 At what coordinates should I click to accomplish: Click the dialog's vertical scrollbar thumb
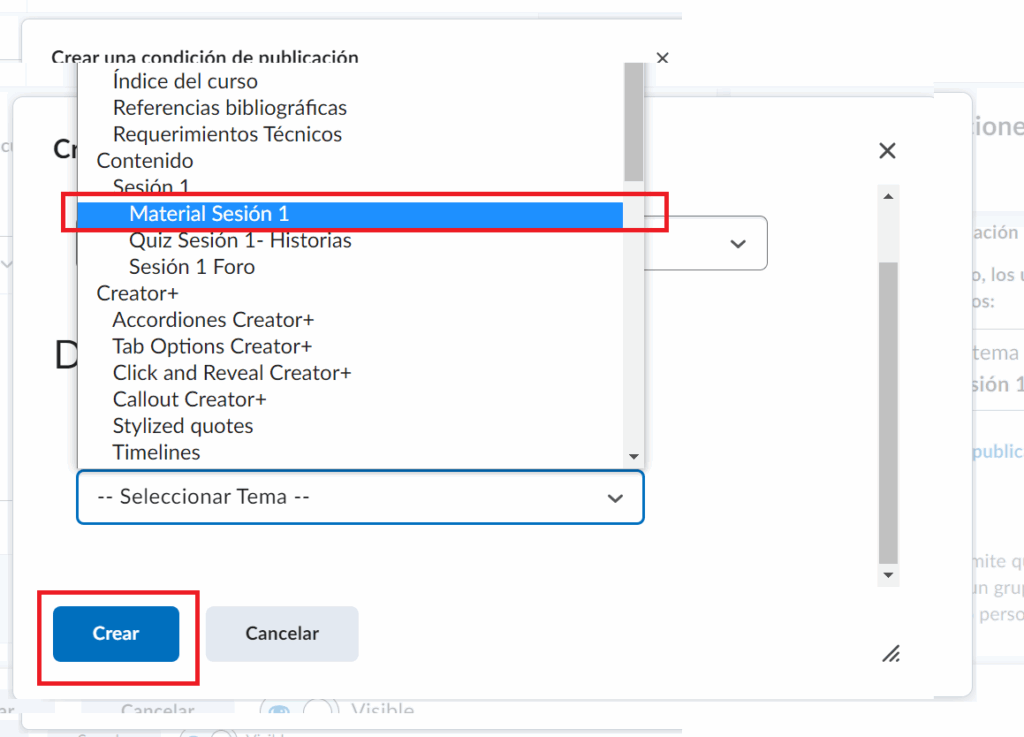click(888, 410)
